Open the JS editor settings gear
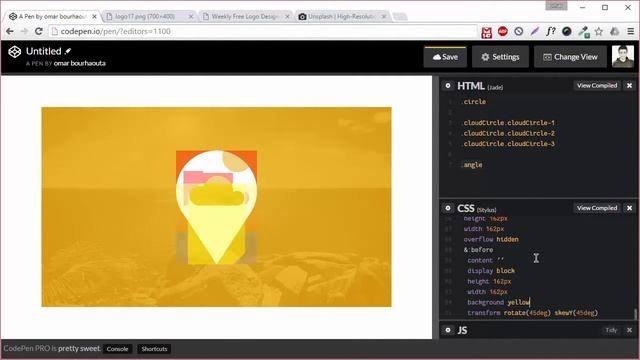The width and height of the screenshot is (640, 360). 448,330
